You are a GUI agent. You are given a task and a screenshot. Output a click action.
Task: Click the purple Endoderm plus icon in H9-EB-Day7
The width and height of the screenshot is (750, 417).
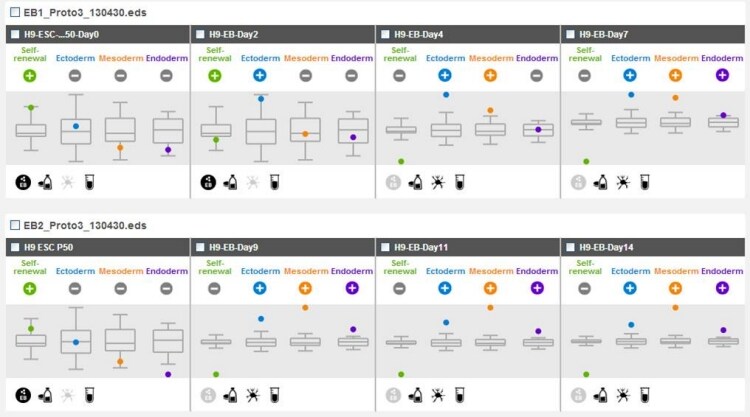click(721, 75)
